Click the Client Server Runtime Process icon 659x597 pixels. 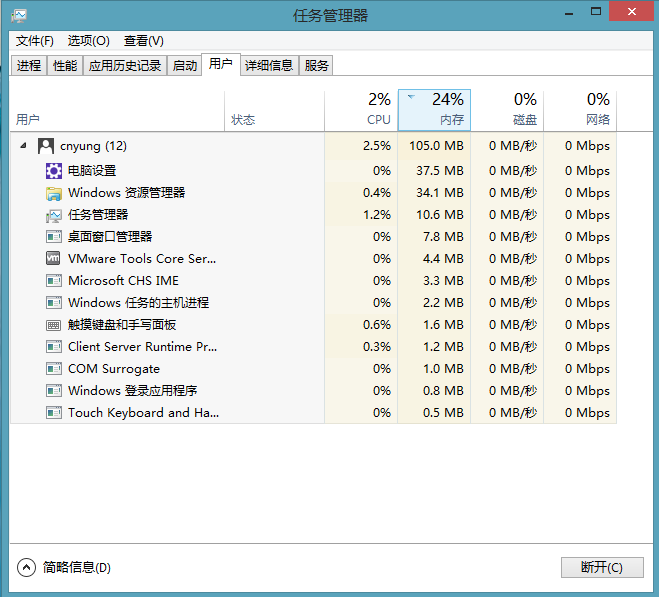coord(54,347)
